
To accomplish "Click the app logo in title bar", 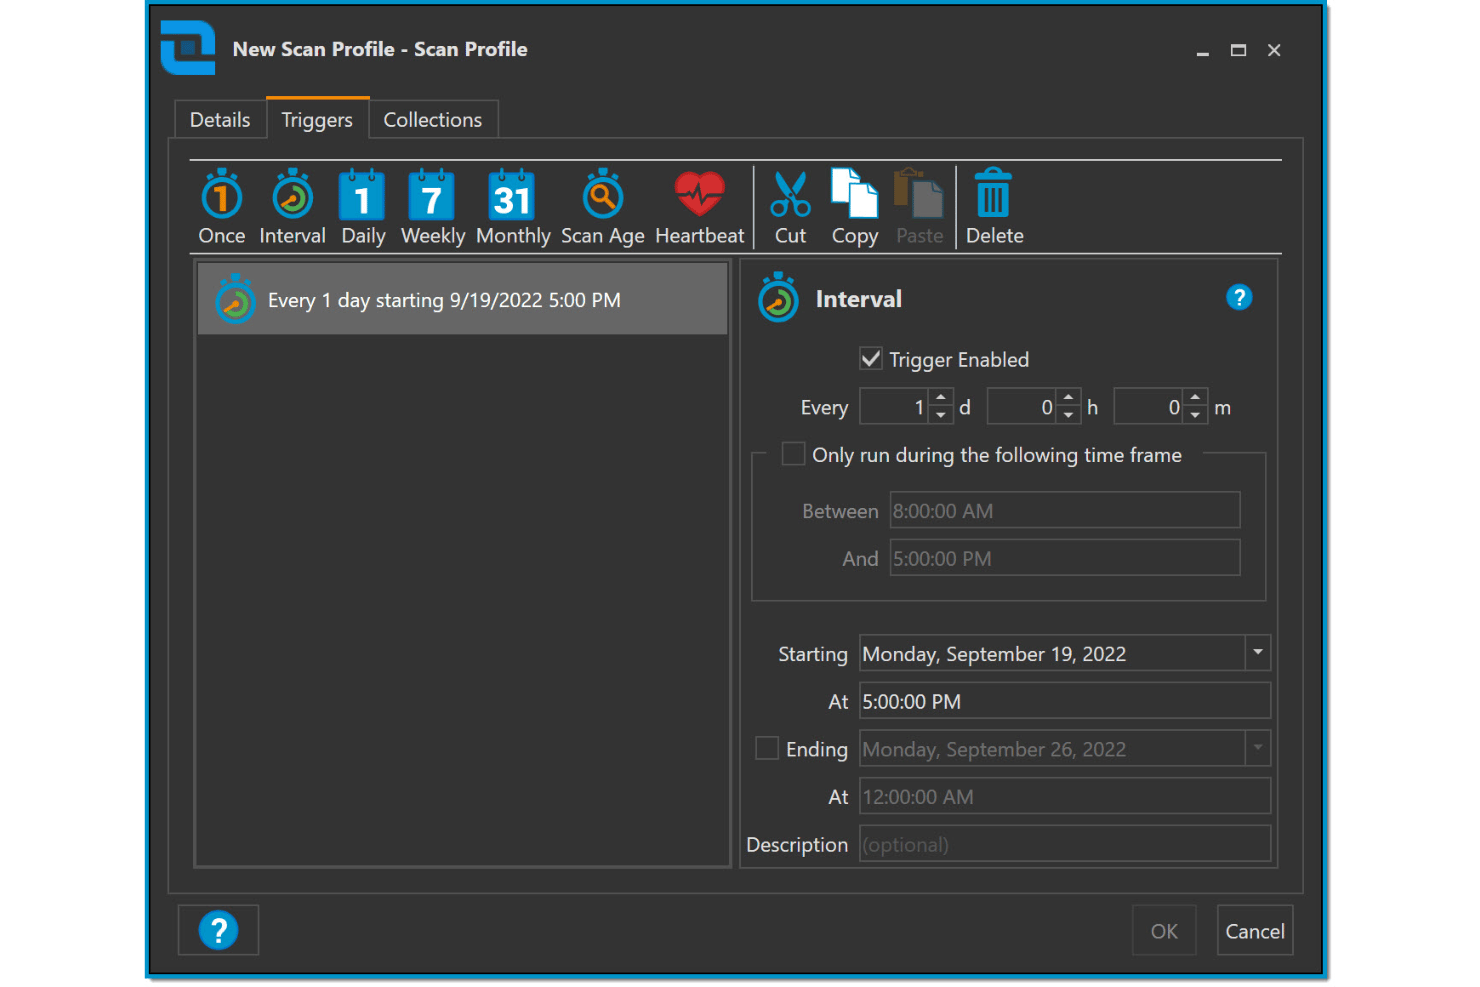I will pyautogui.click(x=188, y=48).
